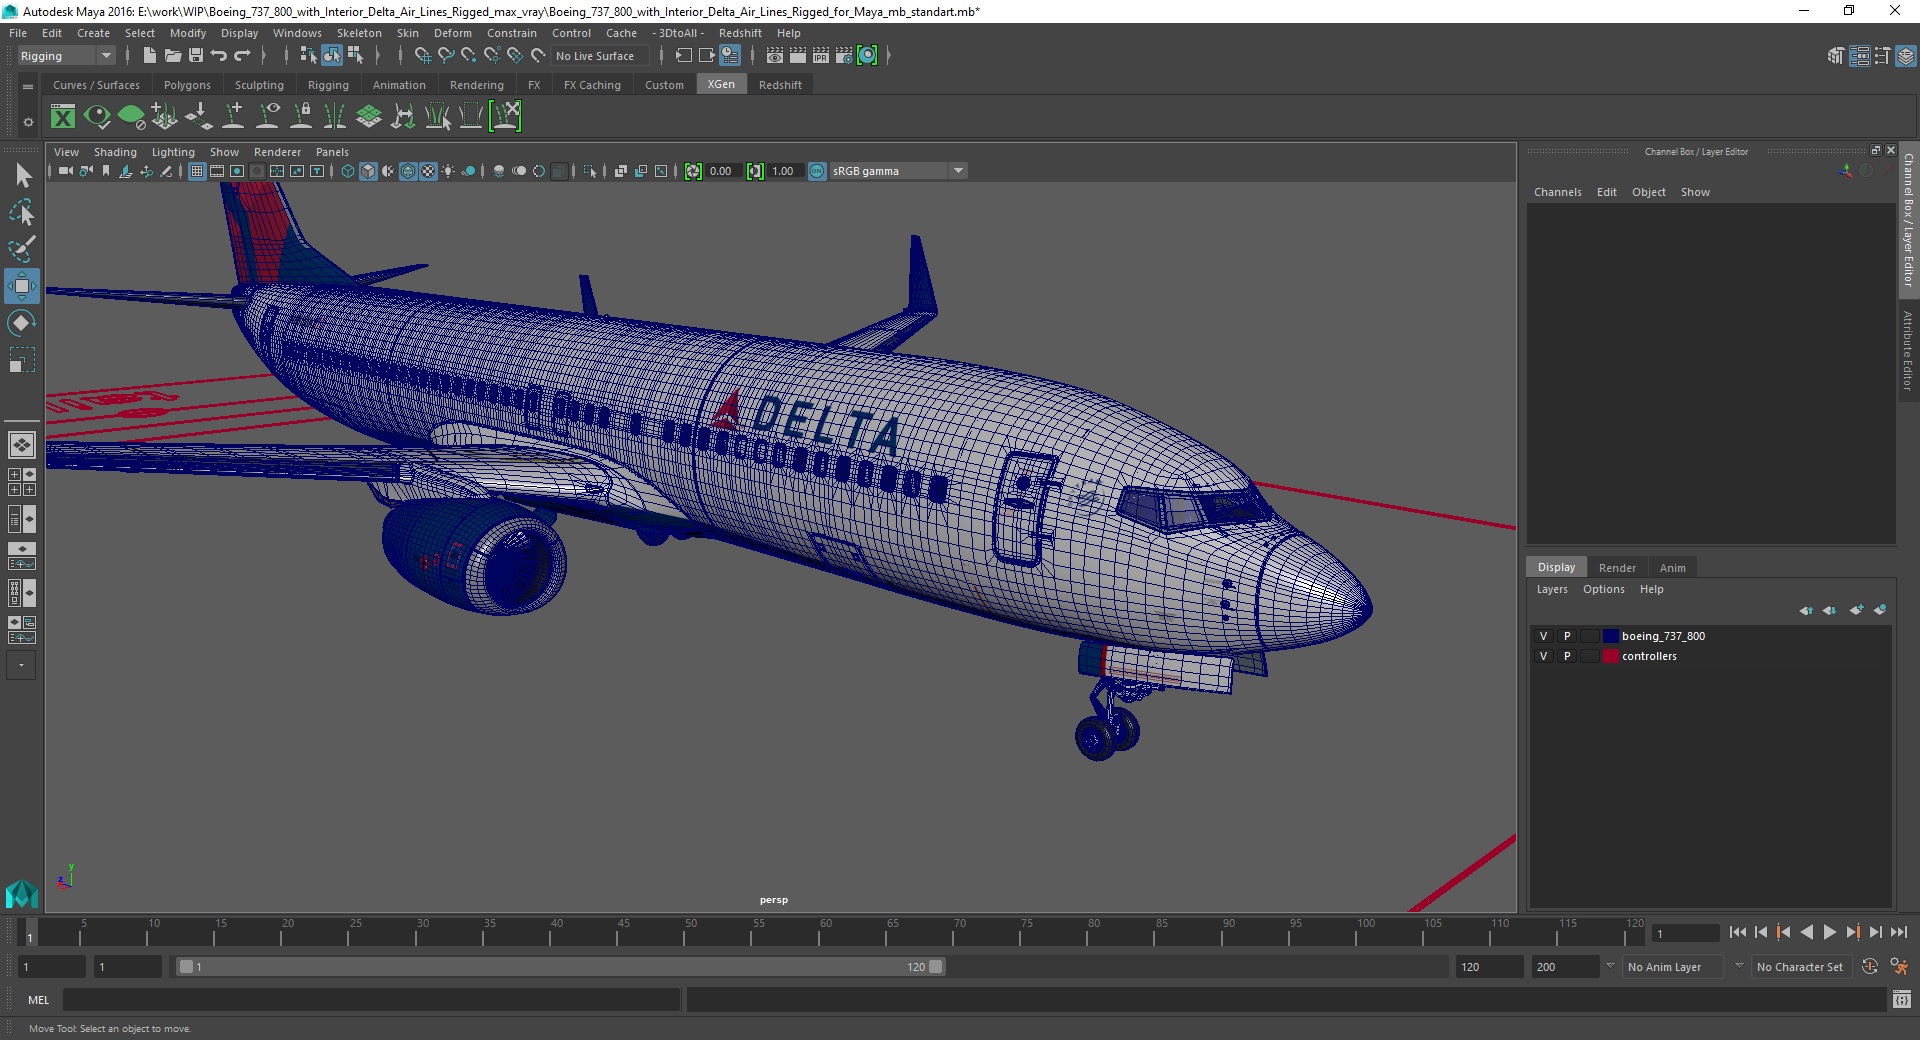Open the shelf tab switcher menu

click(28, 86)
